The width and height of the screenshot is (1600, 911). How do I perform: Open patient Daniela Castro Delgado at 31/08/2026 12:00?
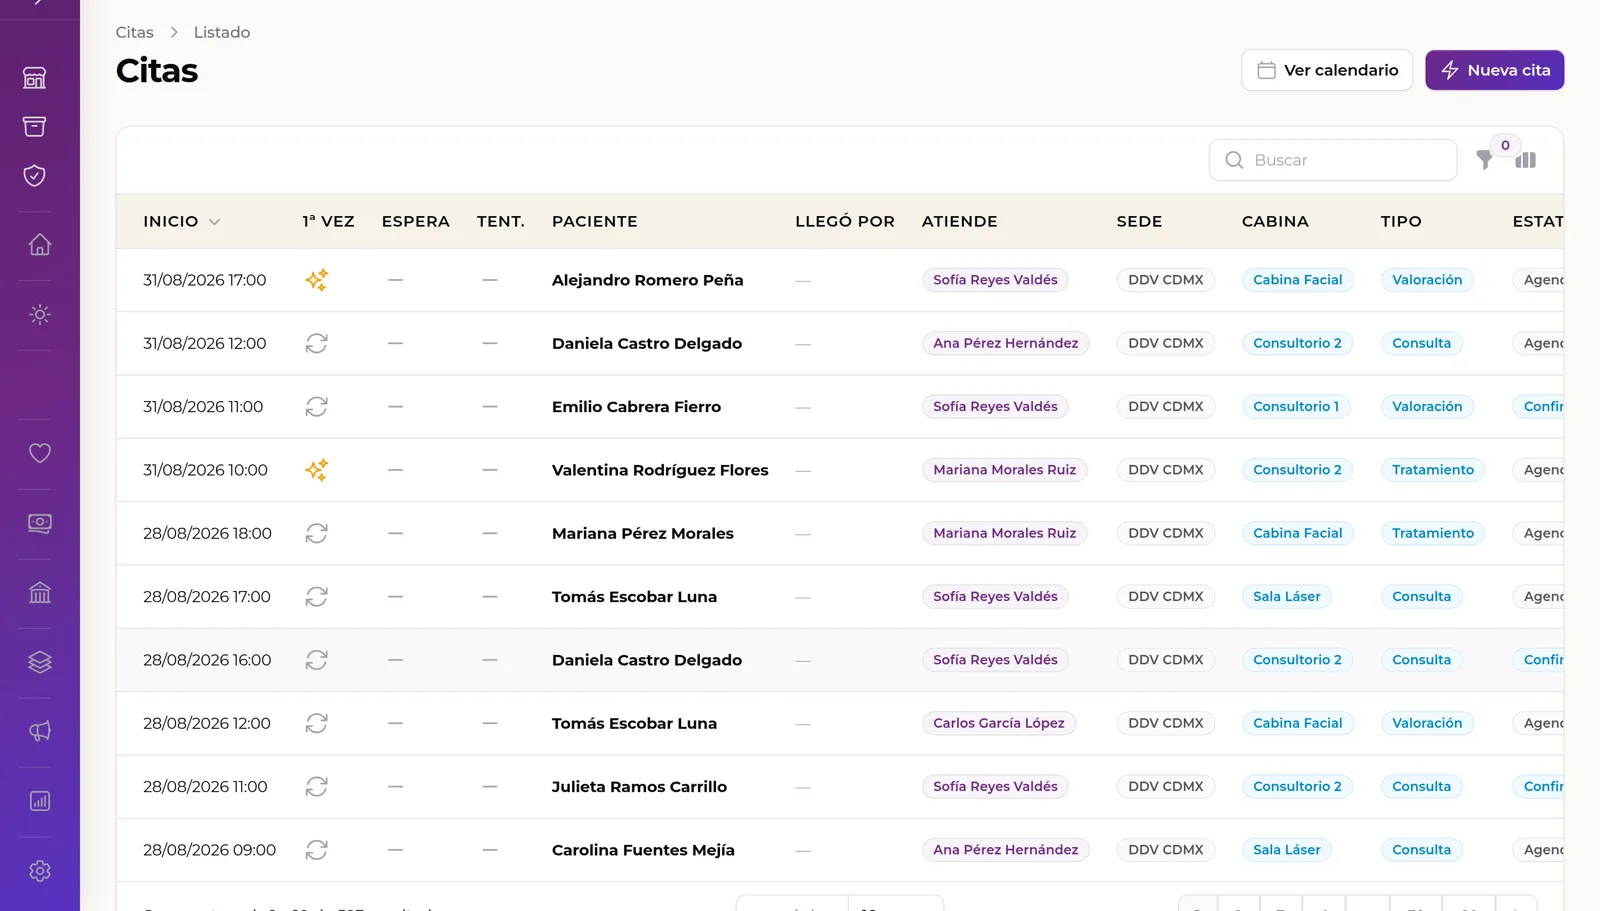click(647, 343)
